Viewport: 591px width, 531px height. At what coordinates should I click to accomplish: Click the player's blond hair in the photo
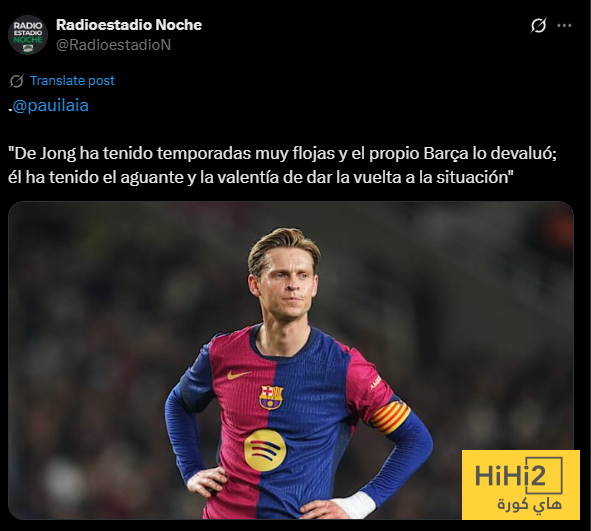281,245
